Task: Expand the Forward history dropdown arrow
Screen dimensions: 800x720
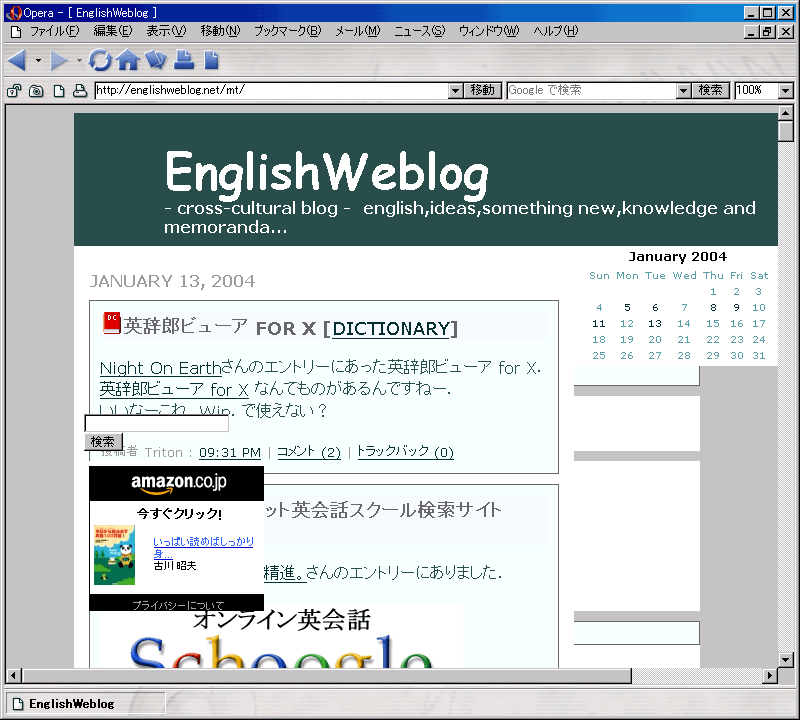Action: 79,61
